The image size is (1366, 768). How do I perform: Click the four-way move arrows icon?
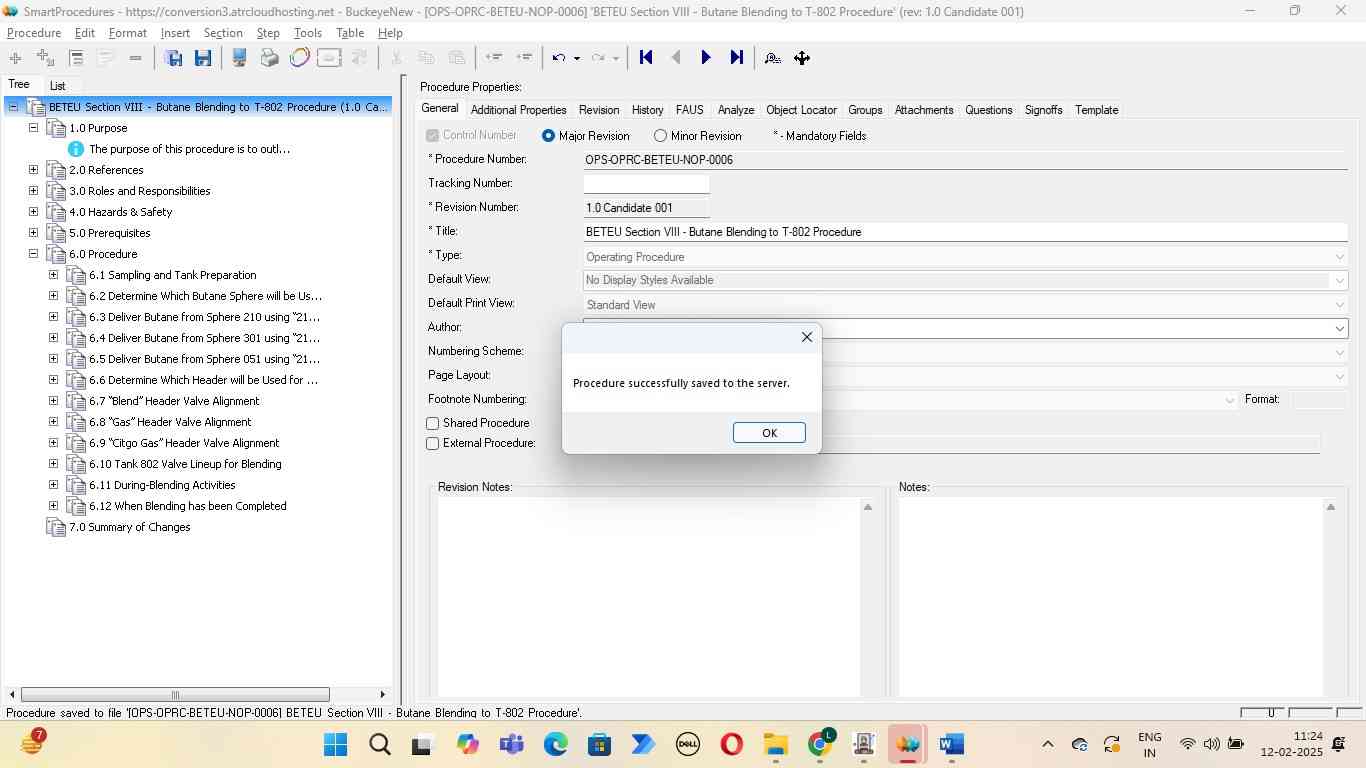click(x=802, y=58)
